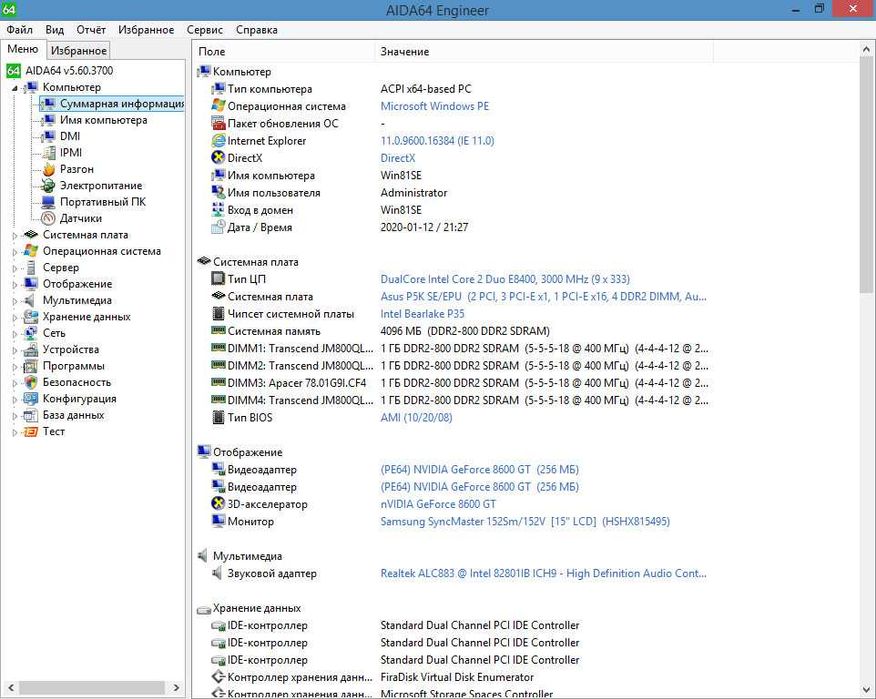The height and width of the screenshot is (699, 876).
Task: Open the Справка menu
Action: (x=256, y=30)
